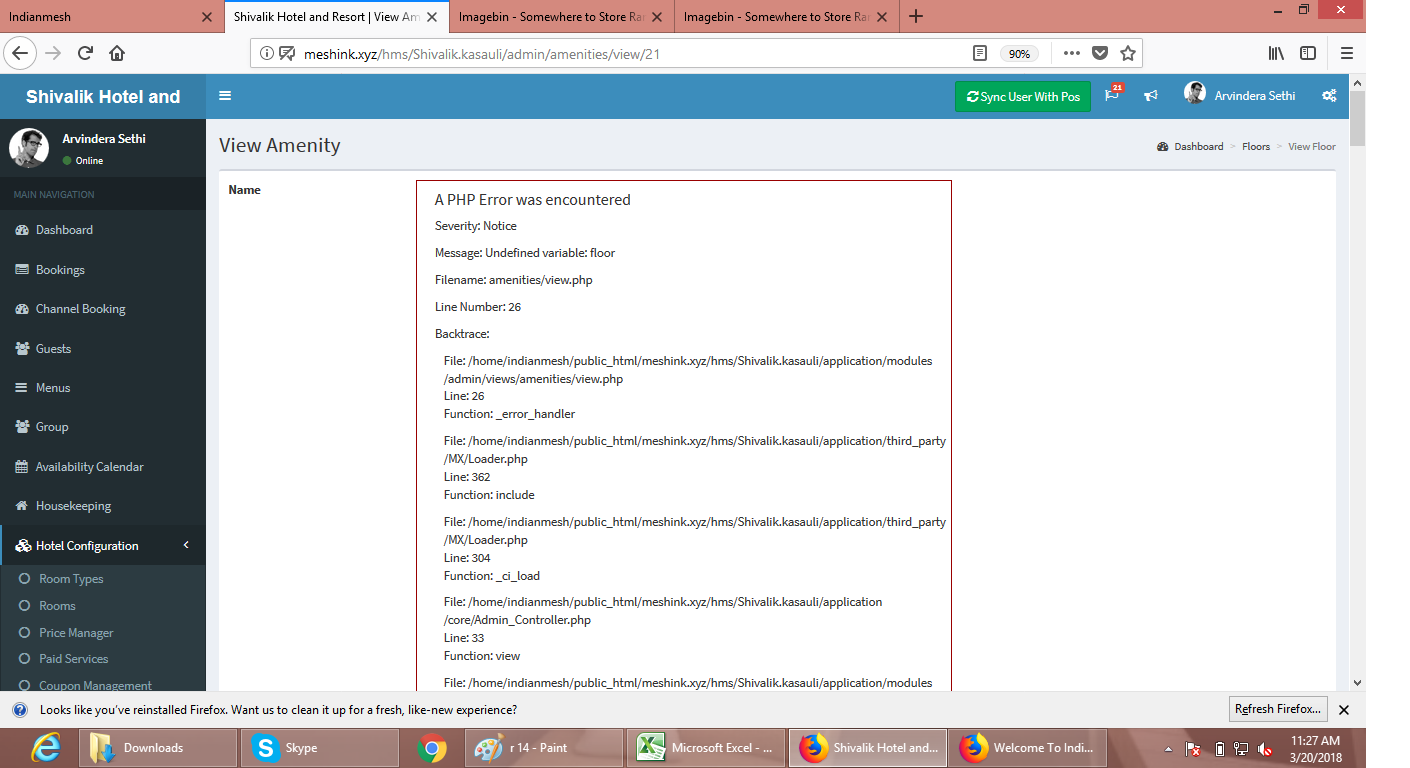
Task: Bookmark this page with the star icon
Action: coord(1128,53)
